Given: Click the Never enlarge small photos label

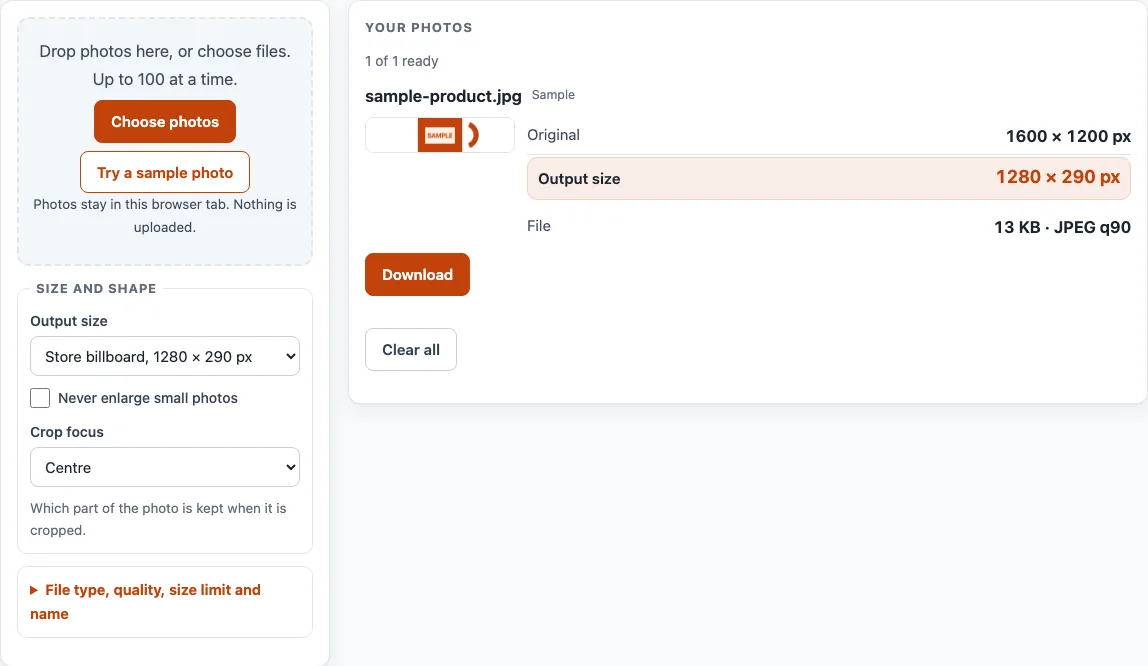Looking at the screenshot, I should (148, 398).
